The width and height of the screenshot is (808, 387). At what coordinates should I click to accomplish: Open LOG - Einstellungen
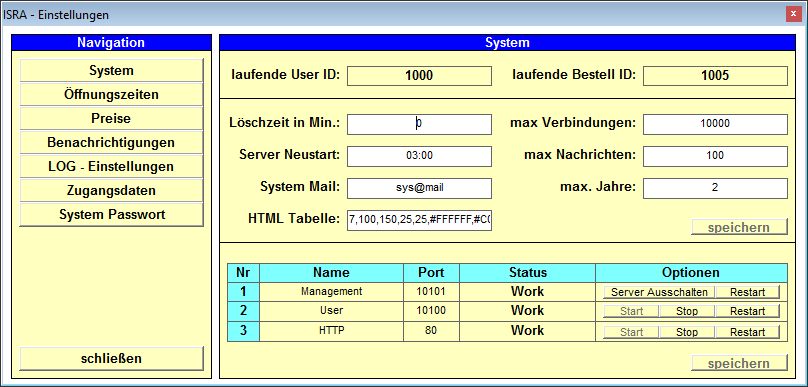coord(111,167)
